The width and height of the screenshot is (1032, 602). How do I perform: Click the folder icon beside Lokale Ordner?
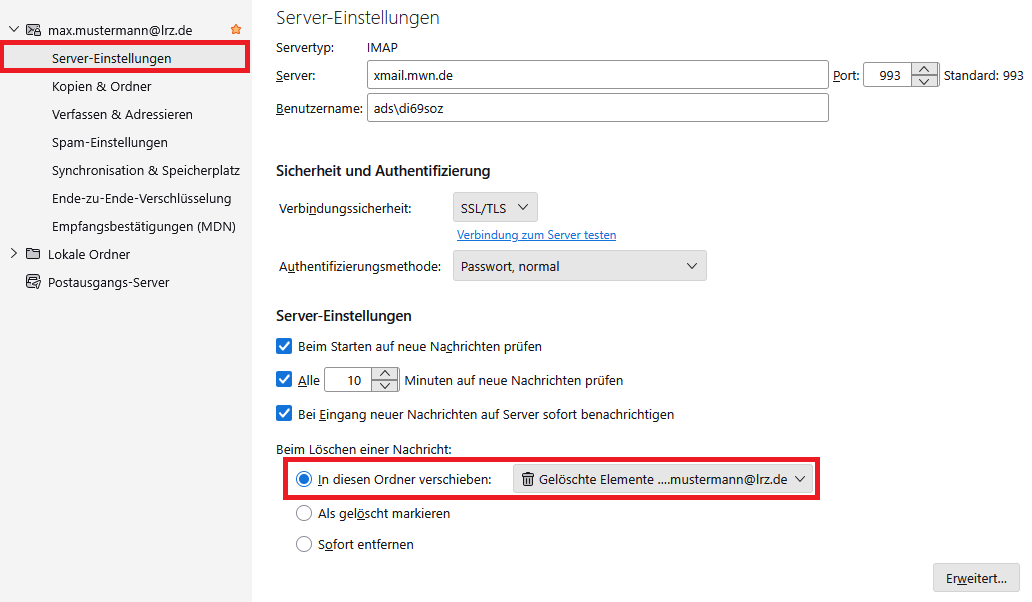click(33, 254)
